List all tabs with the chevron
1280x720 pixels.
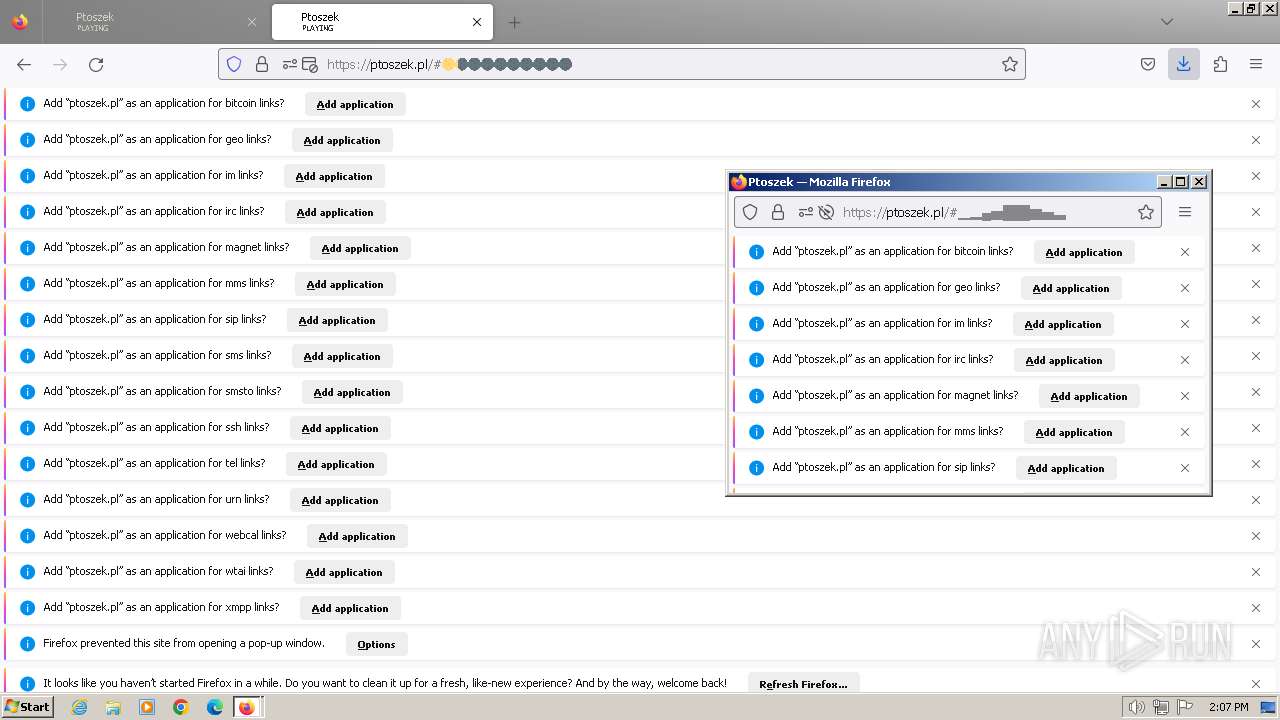tap(1167, 22)
